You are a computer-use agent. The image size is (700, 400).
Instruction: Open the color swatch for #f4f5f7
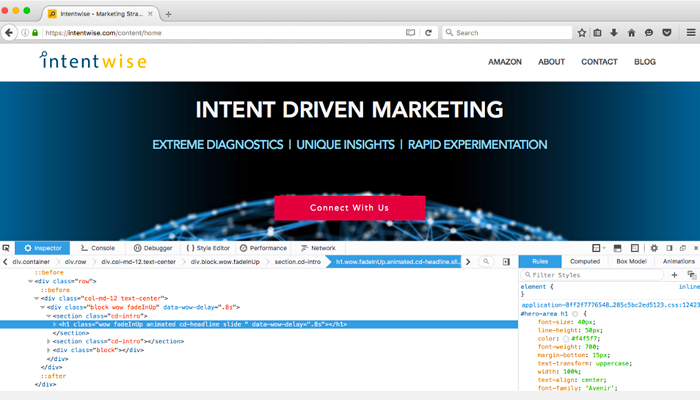pyautogui.click(x=566, y=339)
